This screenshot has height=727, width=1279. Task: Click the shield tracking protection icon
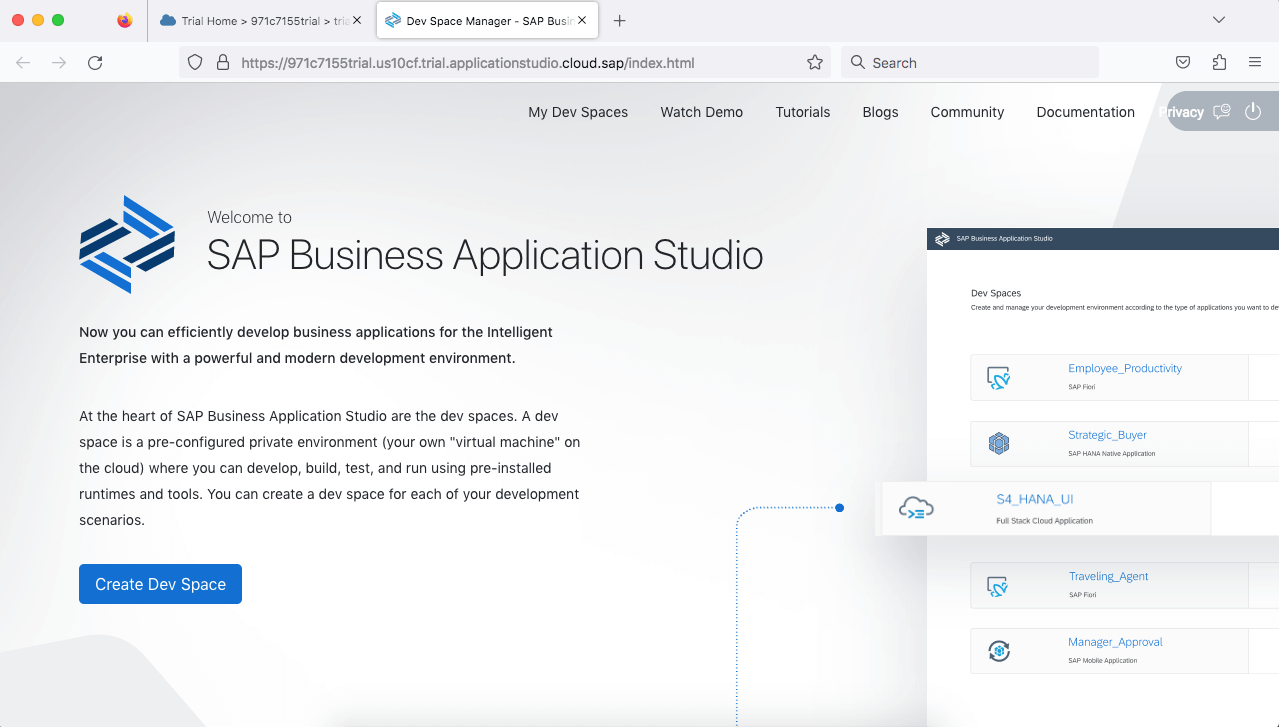196,63
